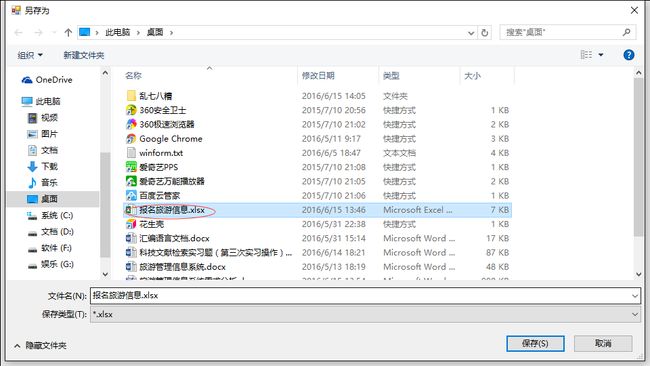Click sidebar scroll up arrow
This screenshot has width=650, height=366.
[x=105, y=73]
